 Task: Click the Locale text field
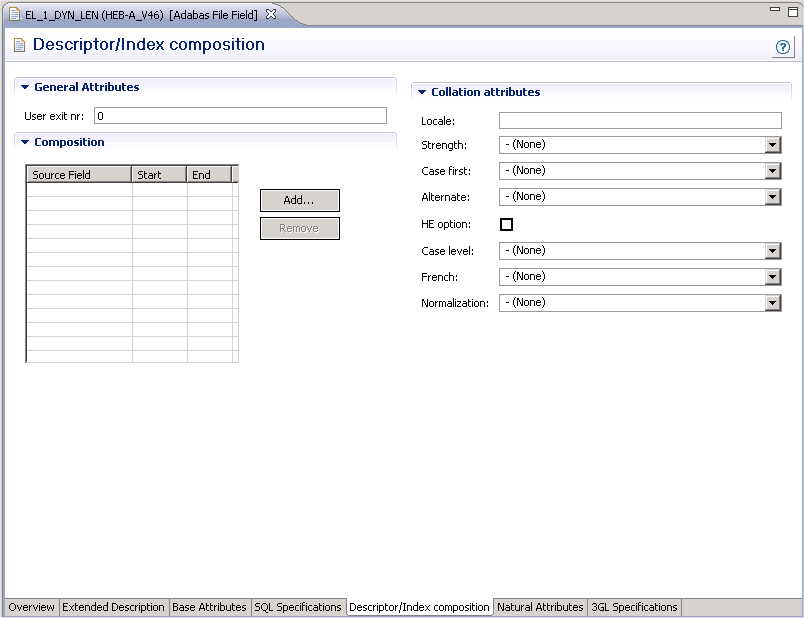pos(639,121)
